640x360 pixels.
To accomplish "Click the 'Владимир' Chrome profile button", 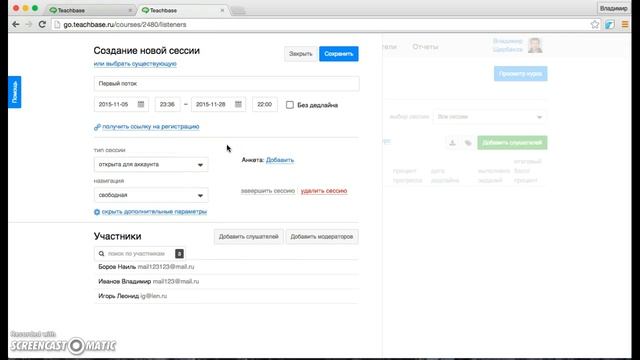I will (x=613, y=8).
